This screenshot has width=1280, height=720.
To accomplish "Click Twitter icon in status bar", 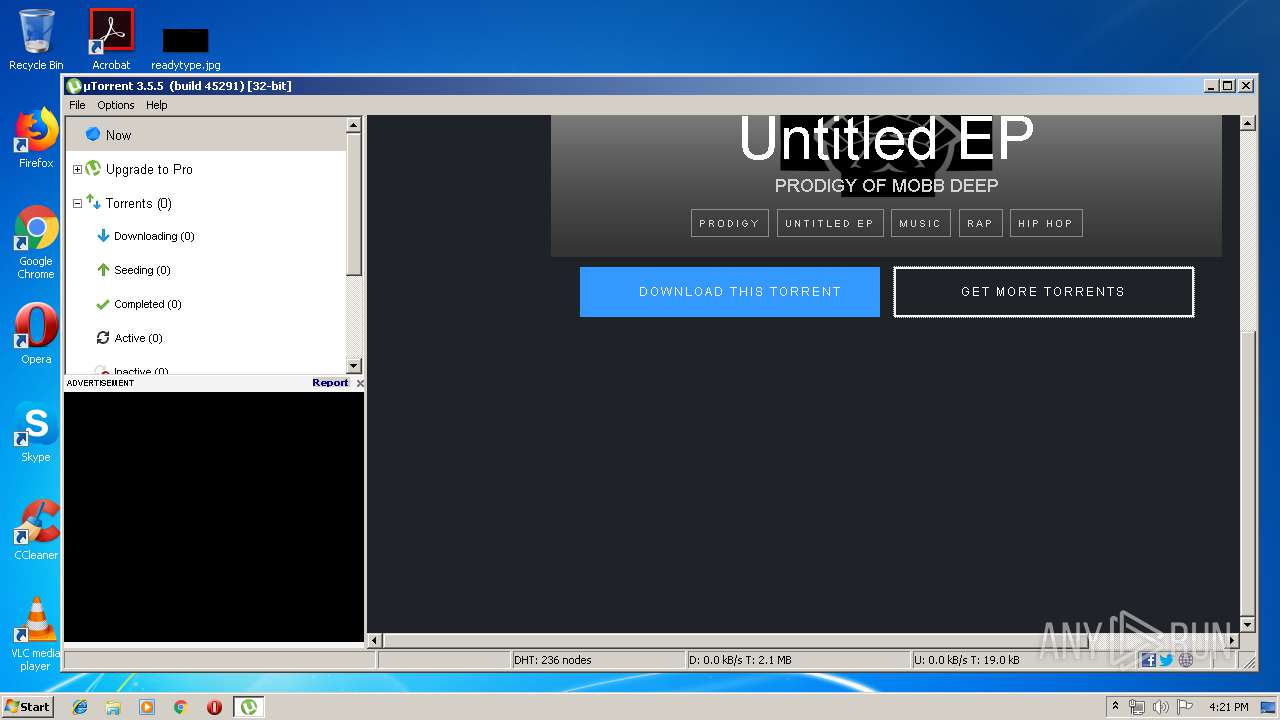I will 1166,660.
